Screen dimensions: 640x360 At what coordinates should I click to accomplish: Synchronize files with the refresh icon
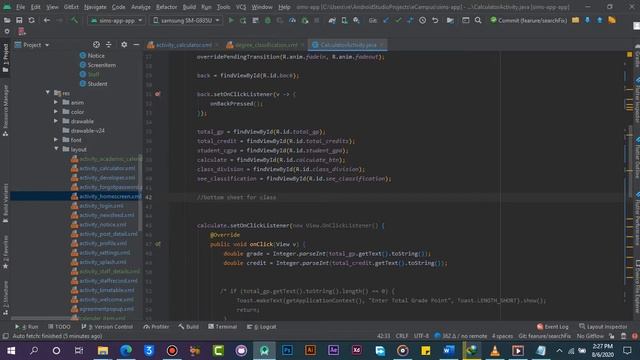pos(31,20)
